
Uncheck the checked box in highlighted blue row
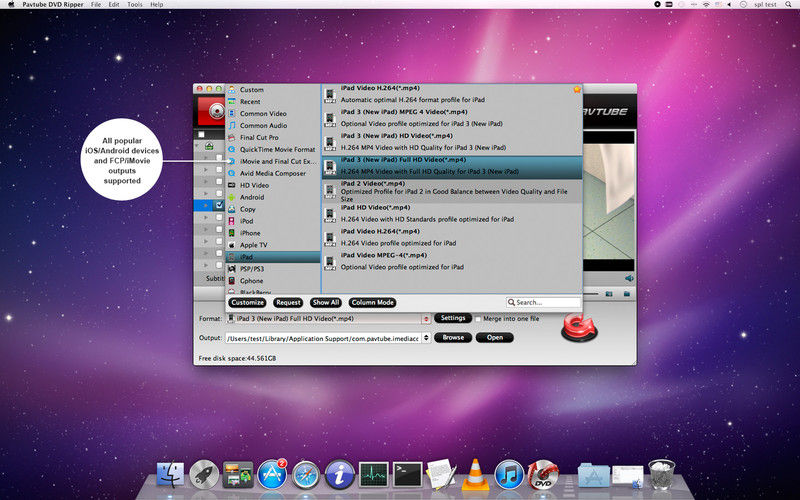pos(219,205)
